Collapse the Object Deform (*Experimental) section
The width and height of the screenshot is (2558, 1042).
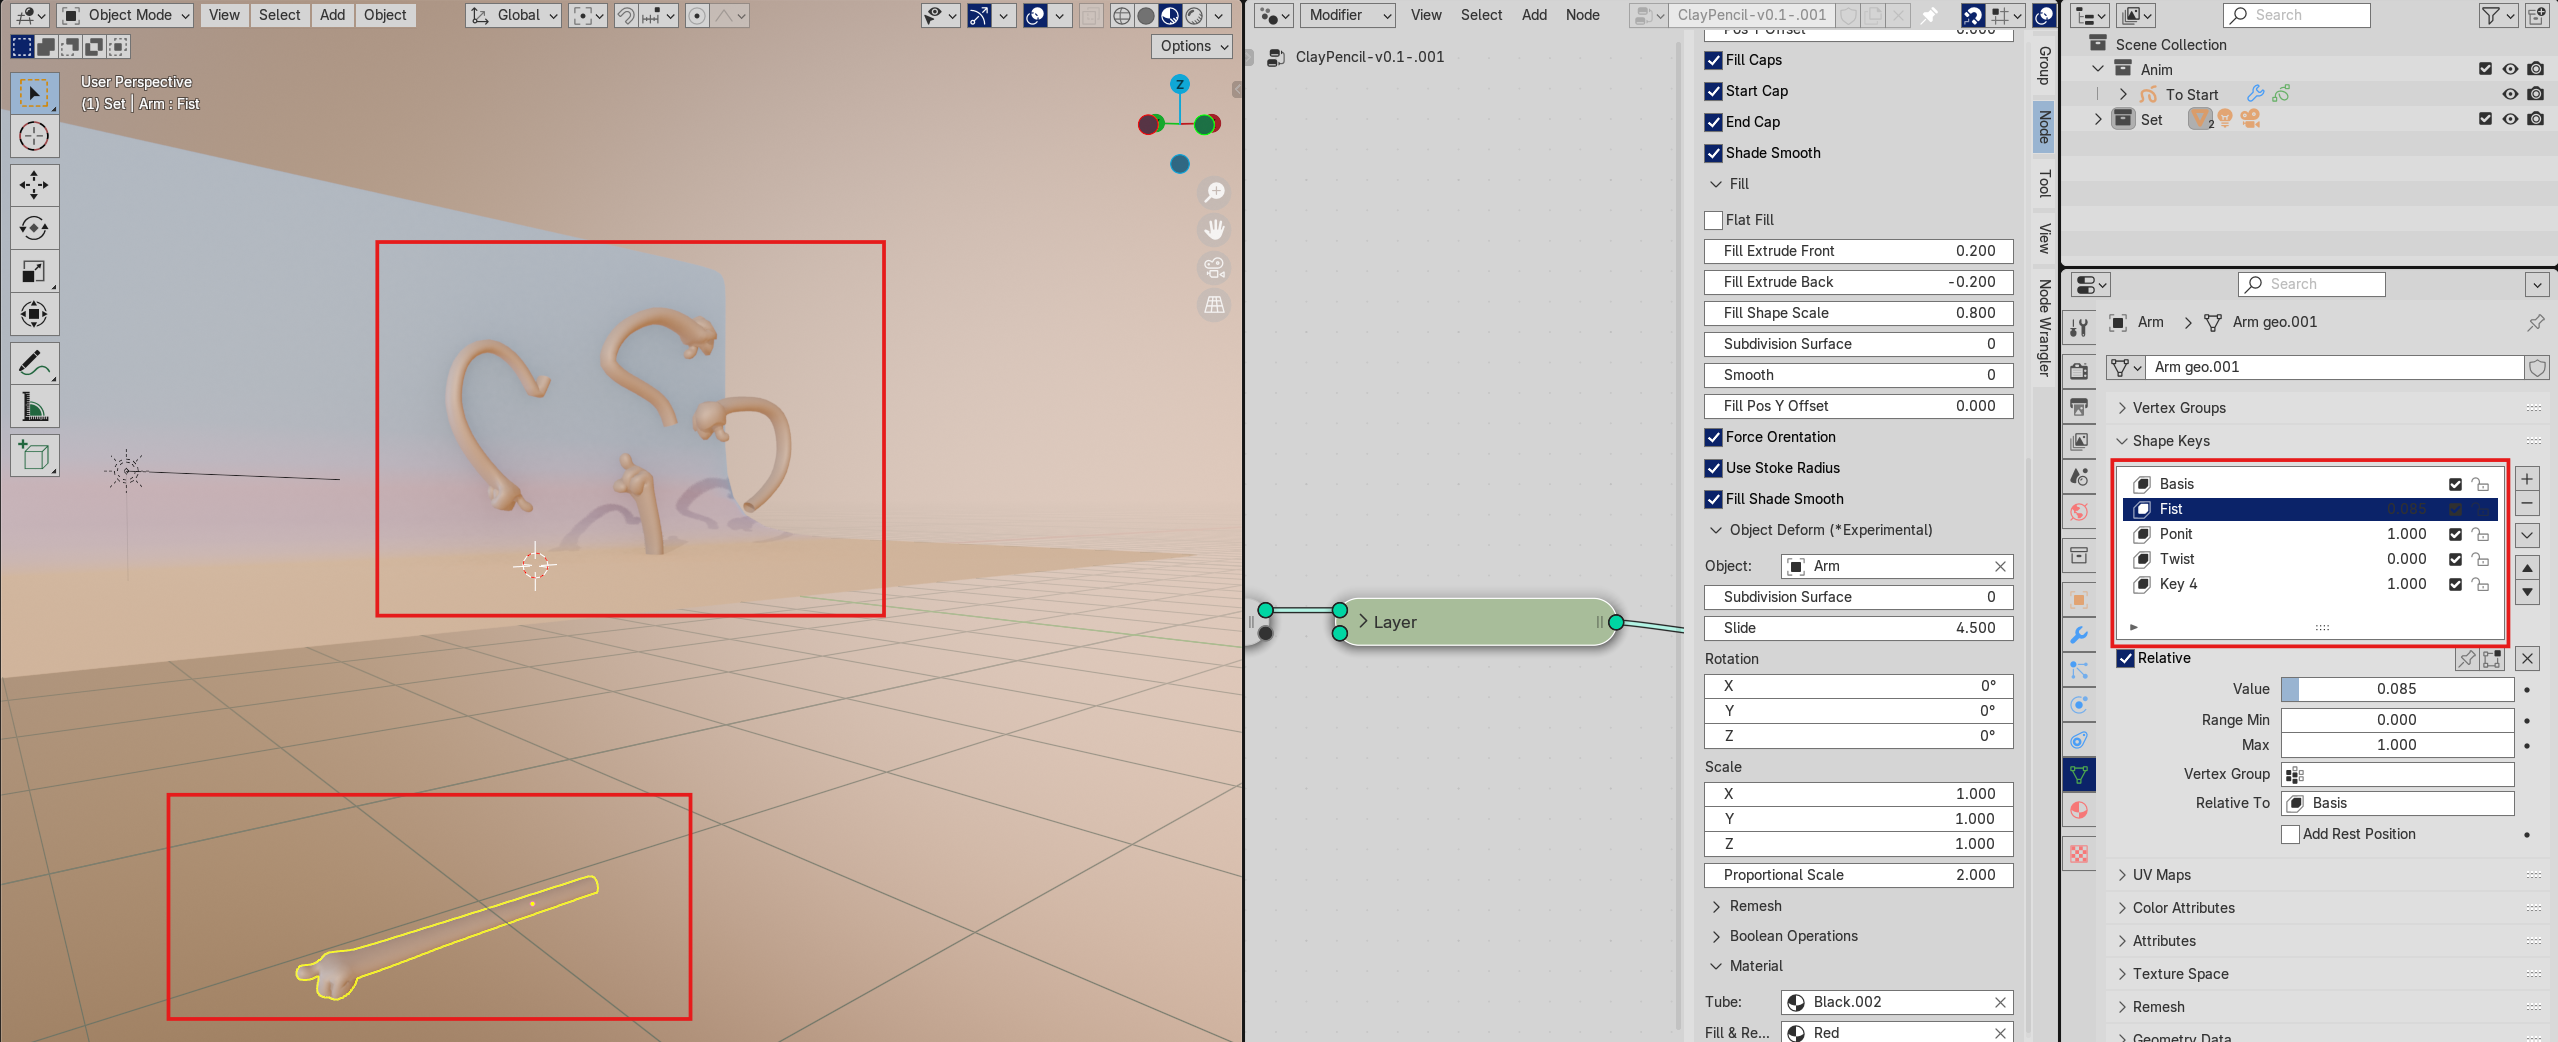(x=1716, y=530)
